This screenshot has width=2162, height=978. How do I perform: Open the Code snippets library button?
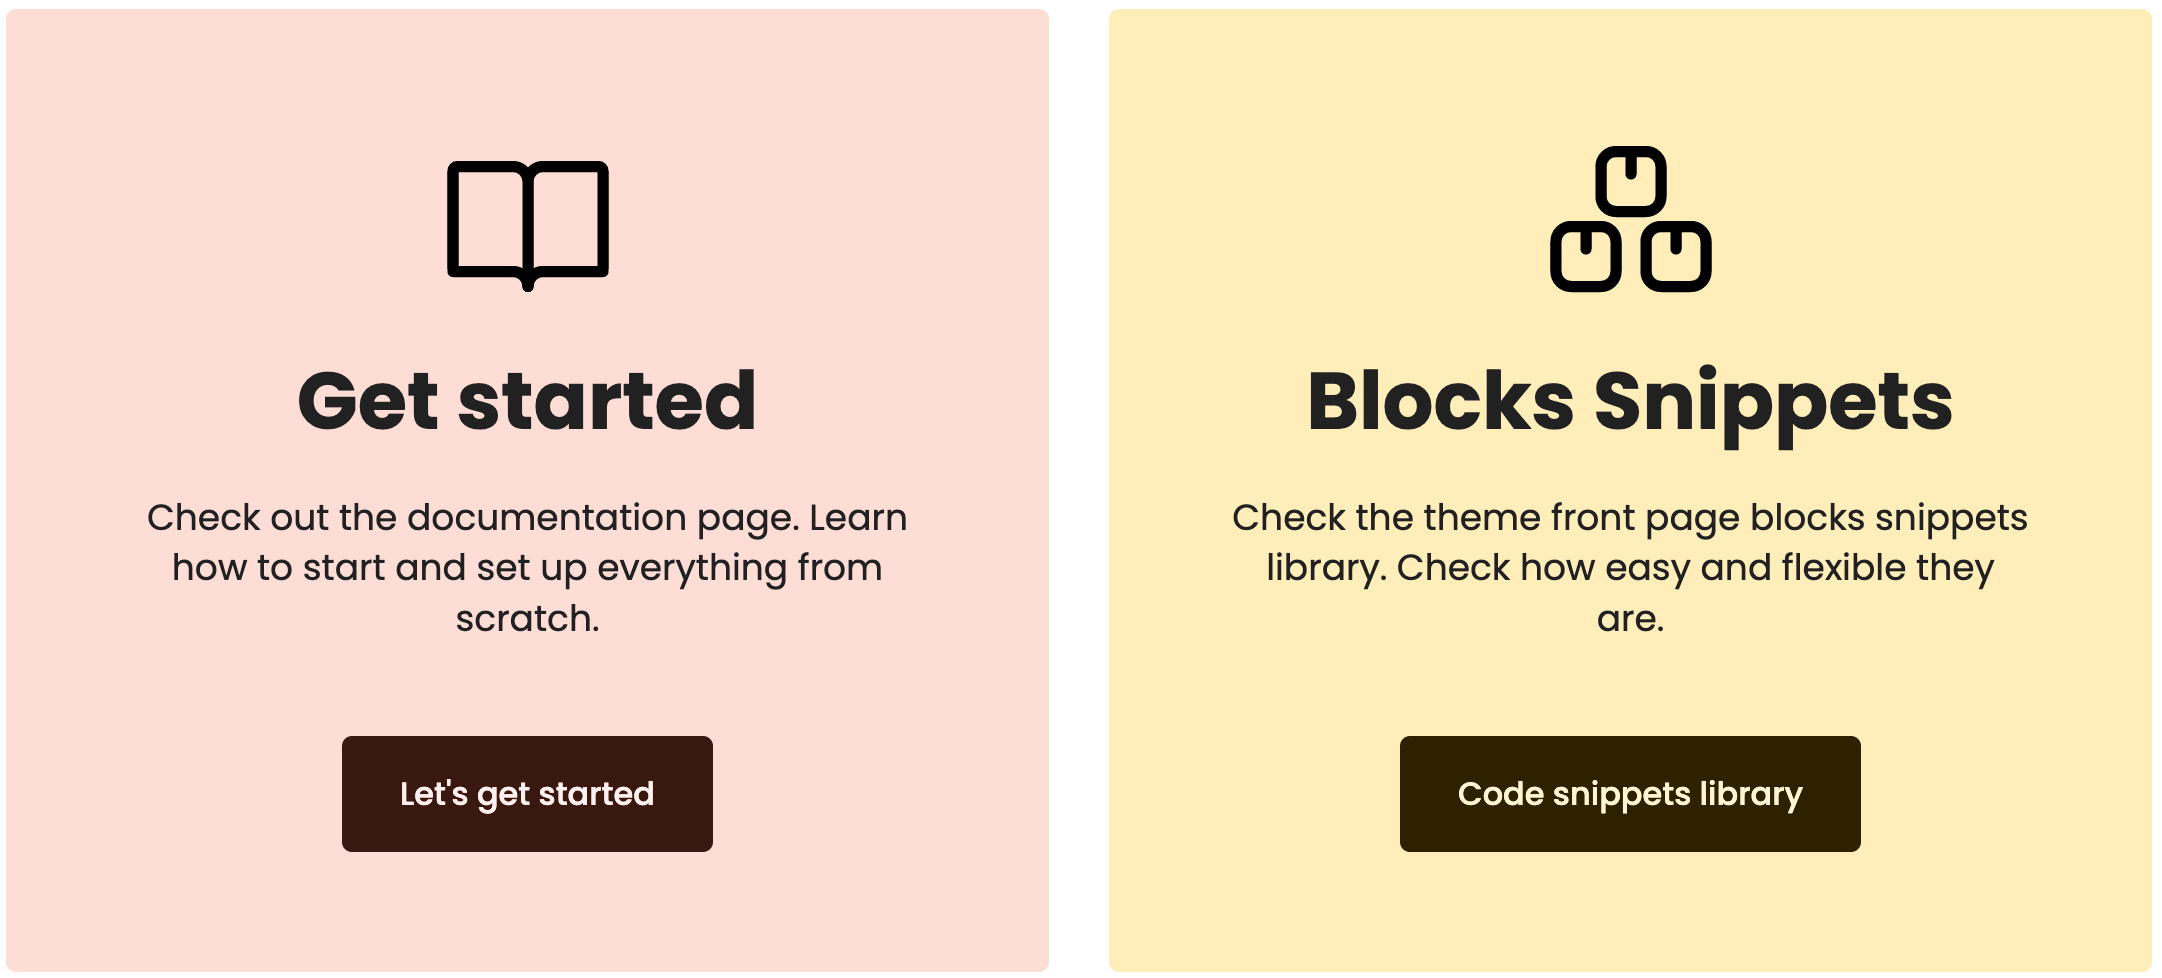click(1630, 794)
